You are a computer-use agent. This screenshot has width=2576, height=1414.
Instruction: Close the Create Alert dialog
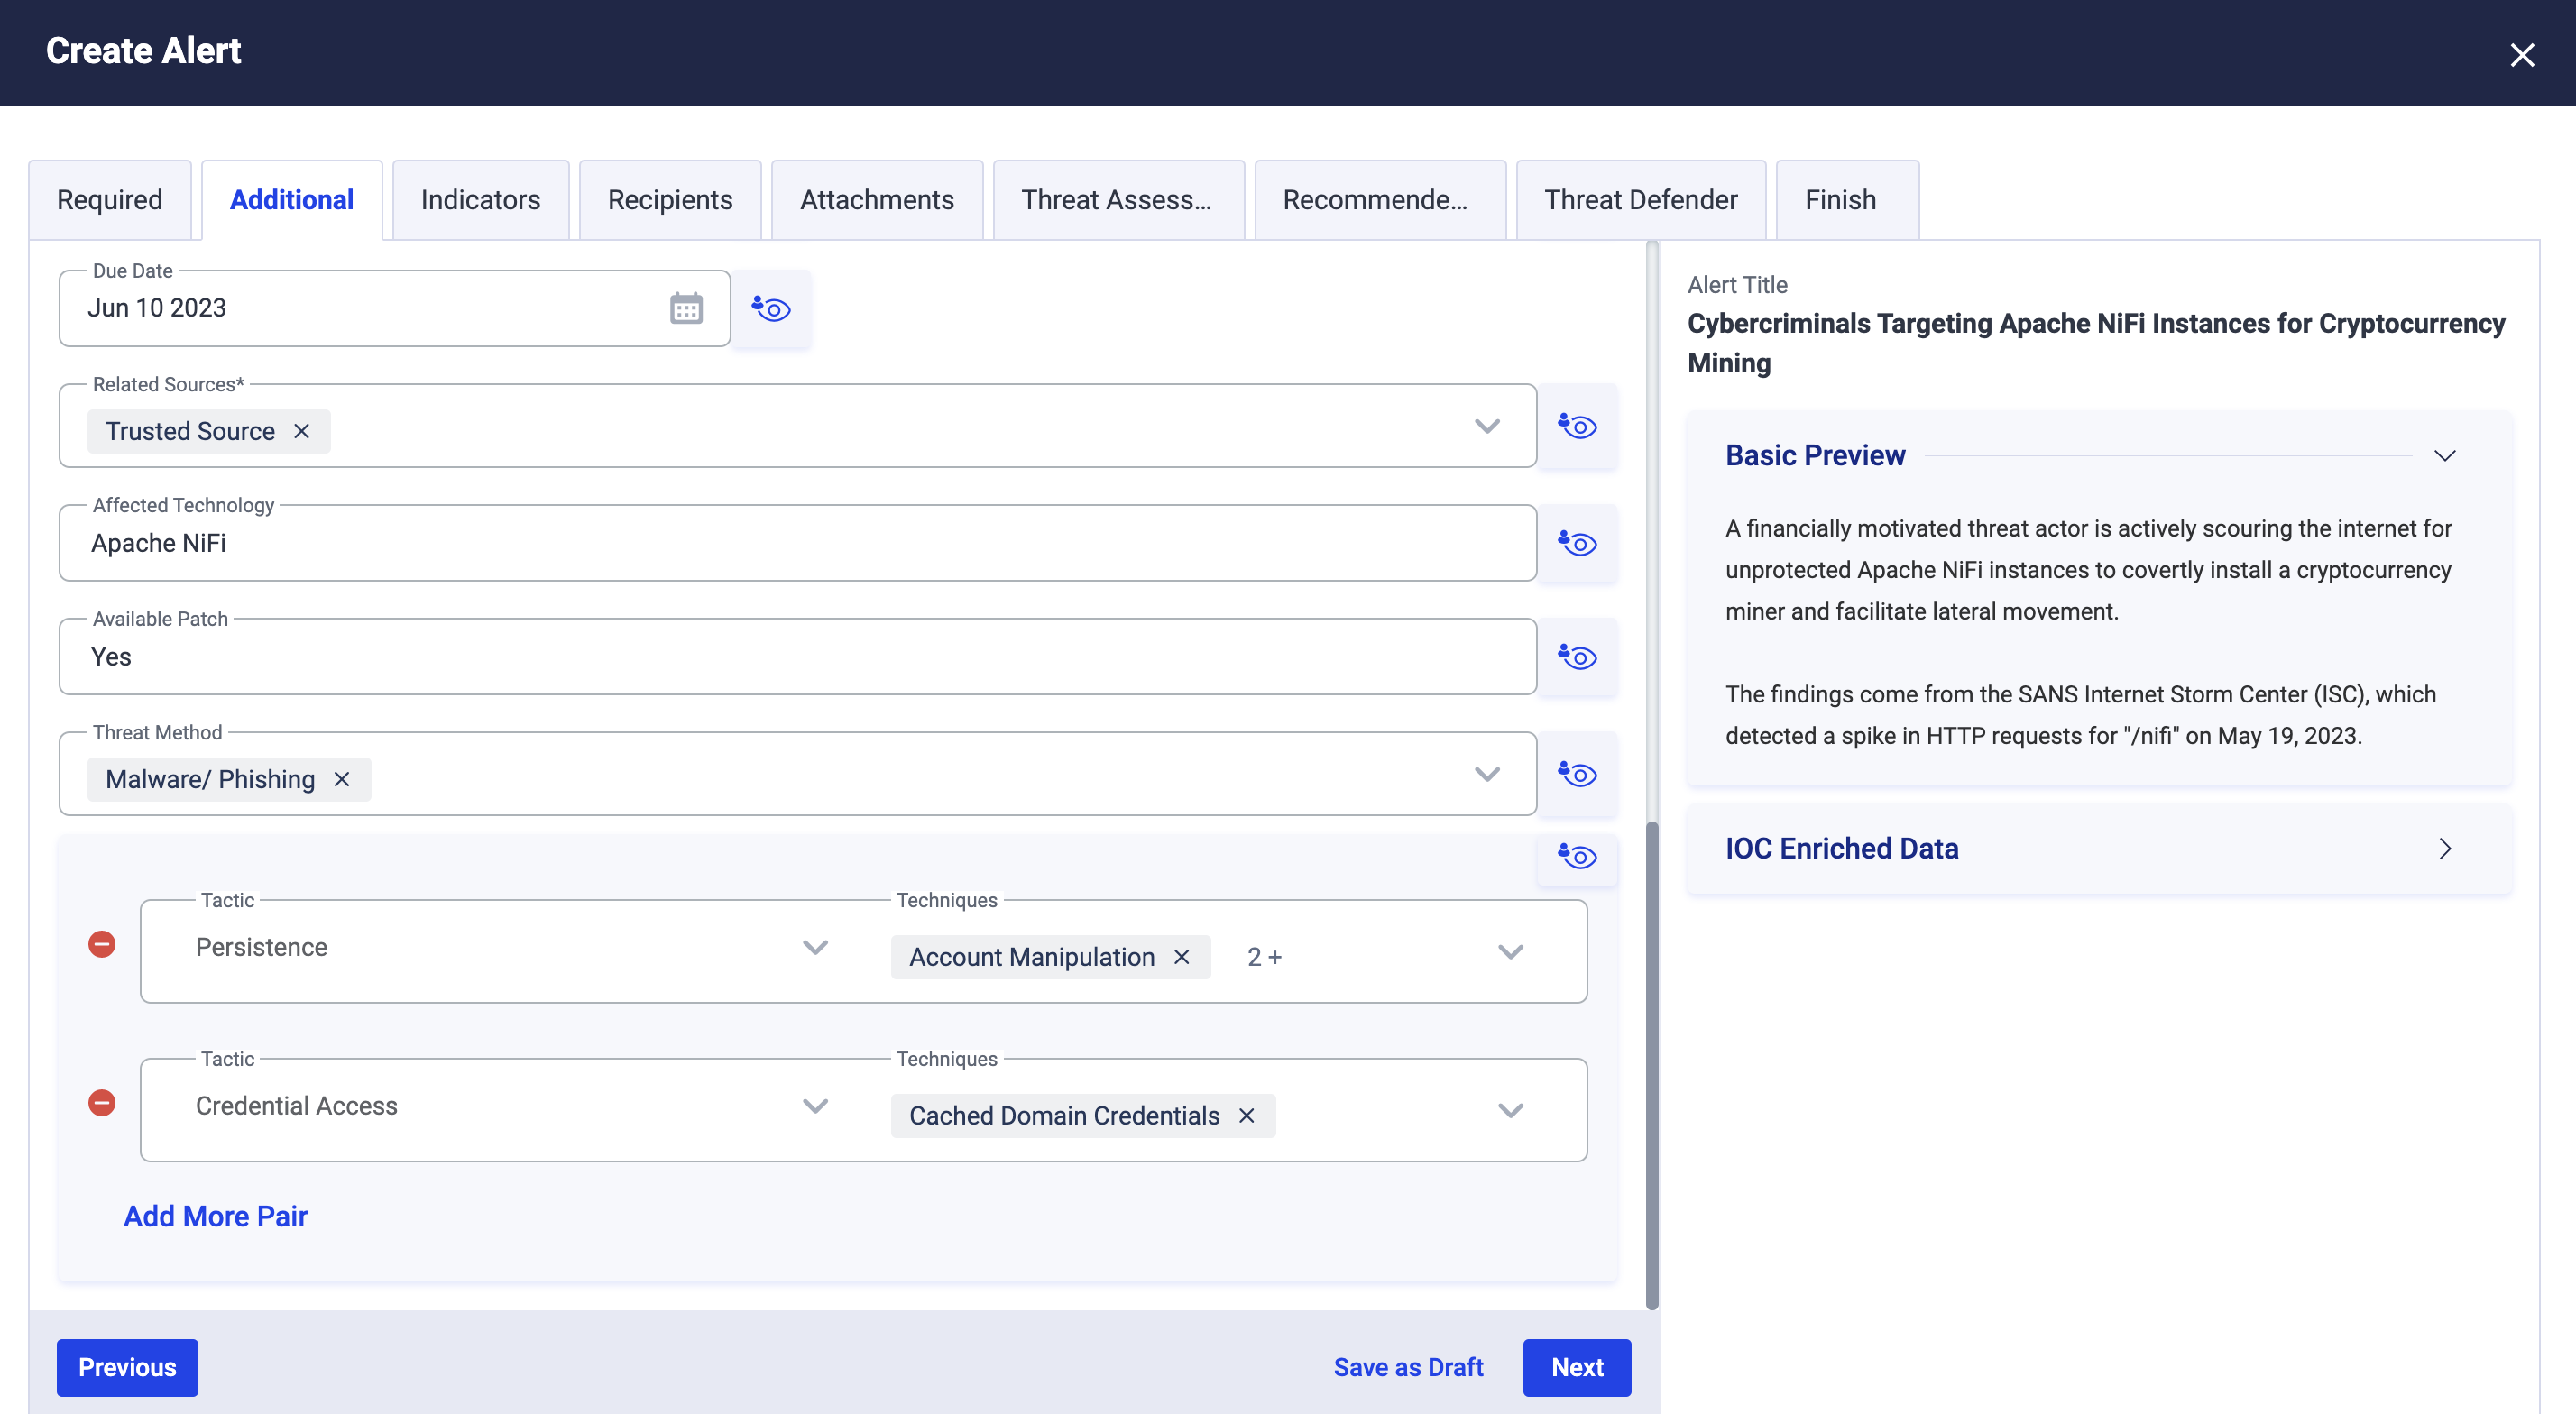click(2521, 55)
